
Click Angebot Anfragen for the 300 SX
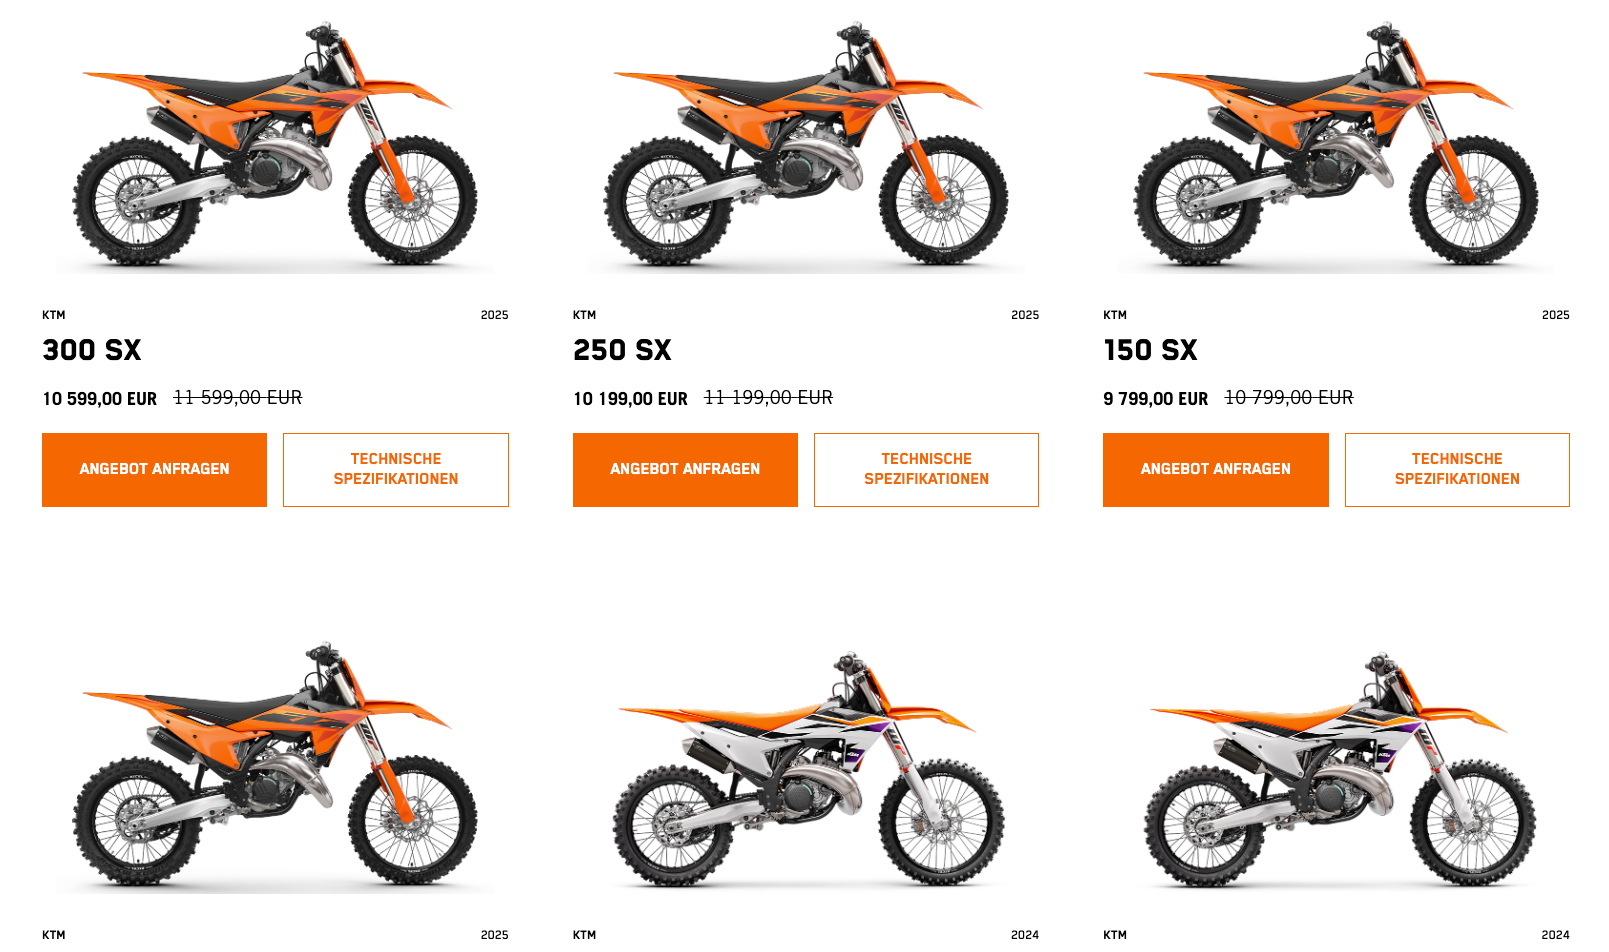(154, 470)
